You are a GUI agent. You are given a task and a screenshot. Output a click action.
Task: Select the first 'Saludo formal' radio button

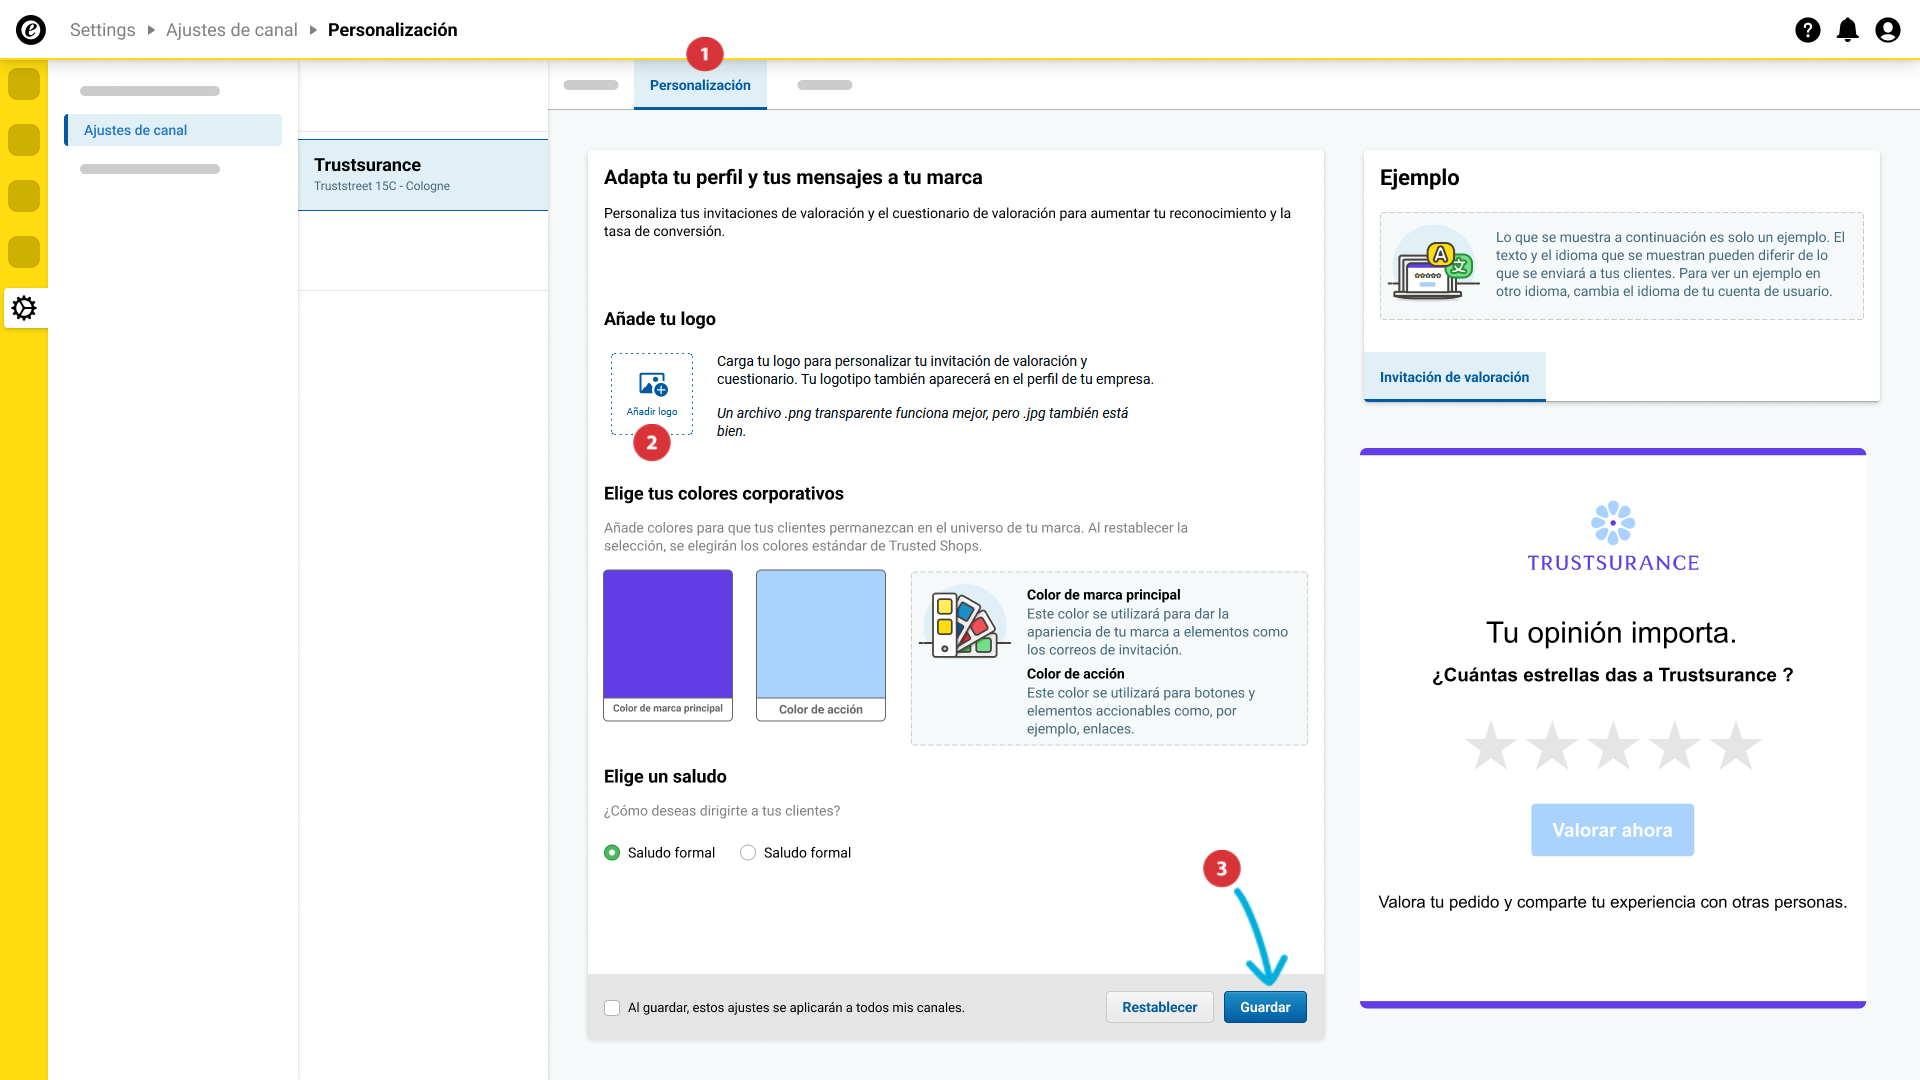pos(612,853)
